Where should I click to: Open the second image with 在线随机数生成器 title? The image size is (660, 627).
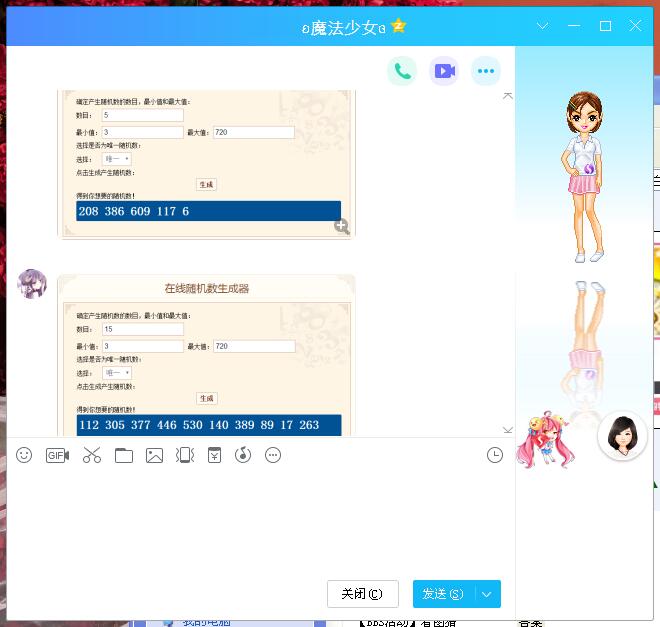(x=206, y=355)
